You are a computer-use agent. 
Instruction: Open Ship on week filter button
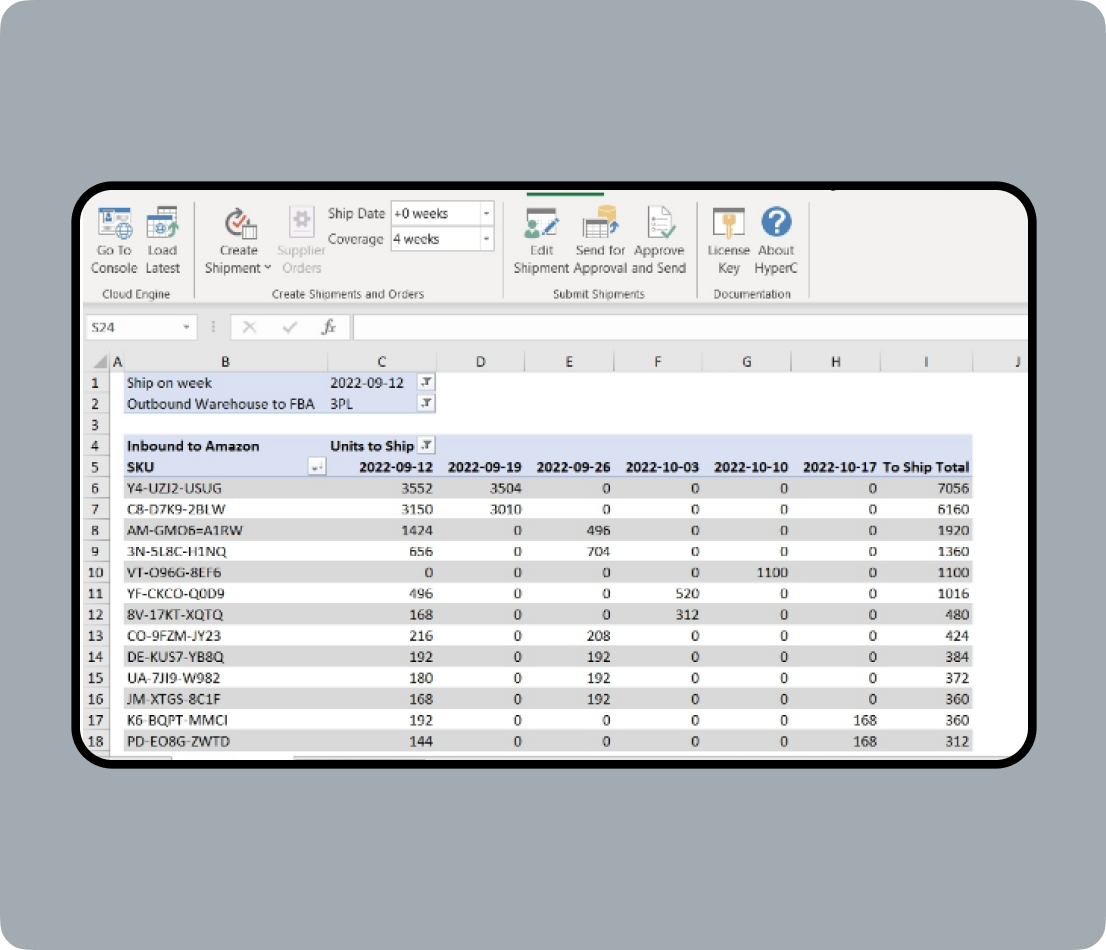[426, 383]
